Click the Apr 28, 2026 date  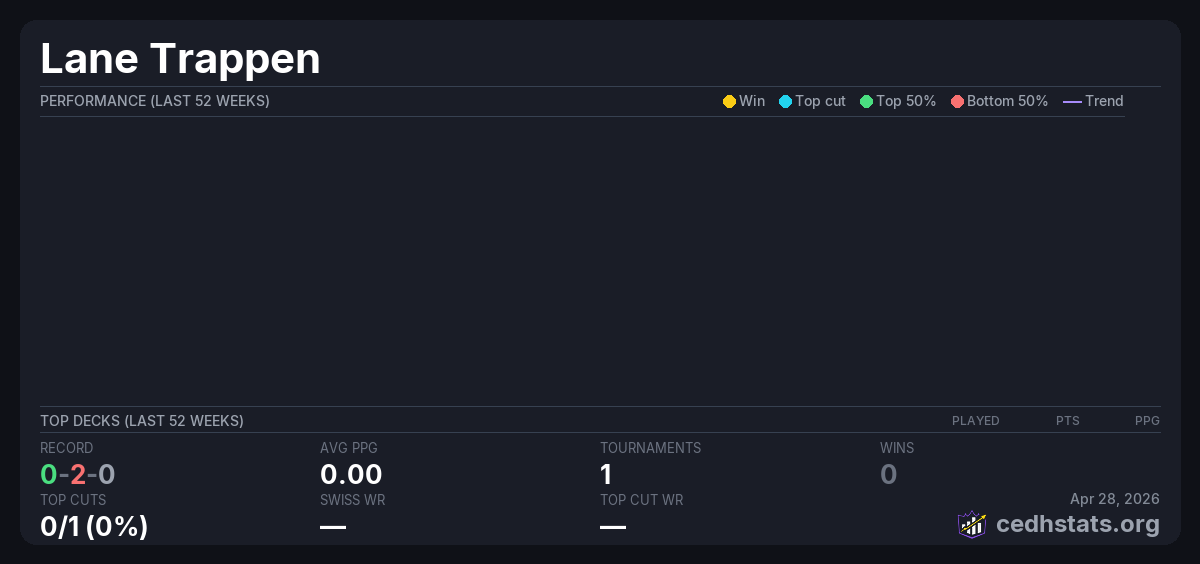point(1114,499)
